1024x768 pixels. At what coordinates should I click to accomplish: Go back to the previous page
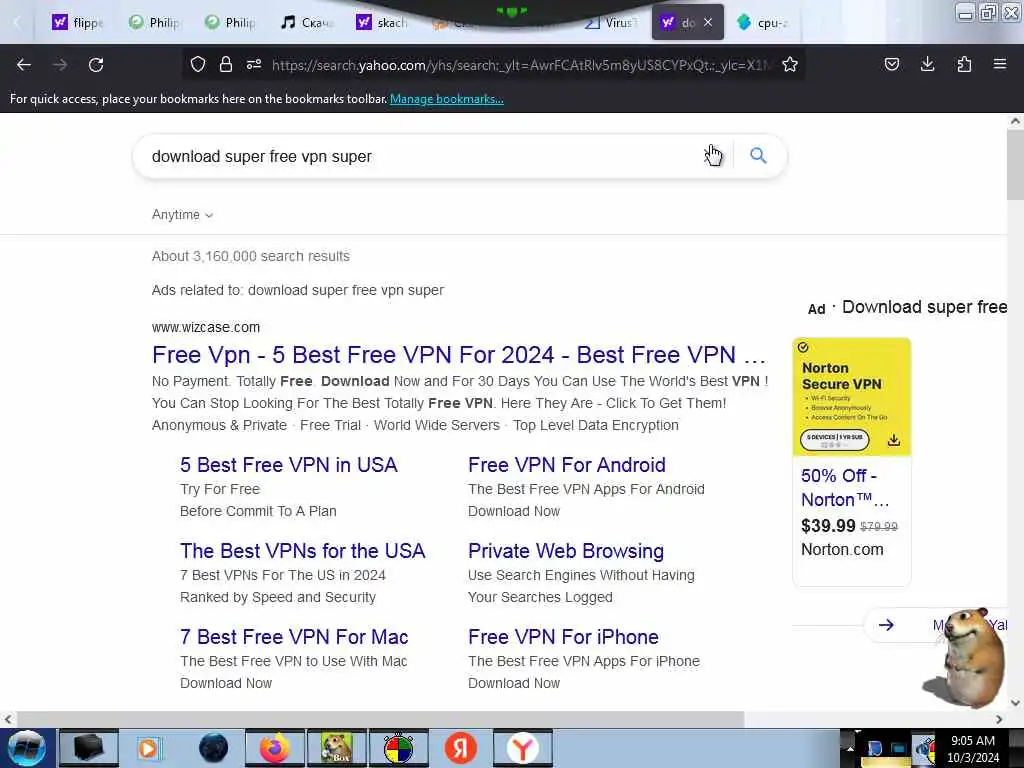(x=24, y=65)
